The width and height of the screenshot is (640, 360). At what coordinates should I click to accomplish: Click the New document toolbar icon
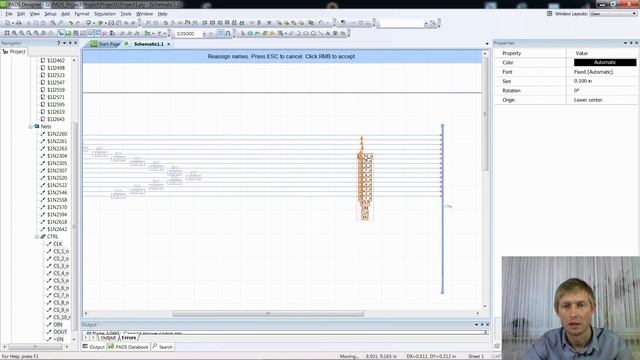(8, 23)
